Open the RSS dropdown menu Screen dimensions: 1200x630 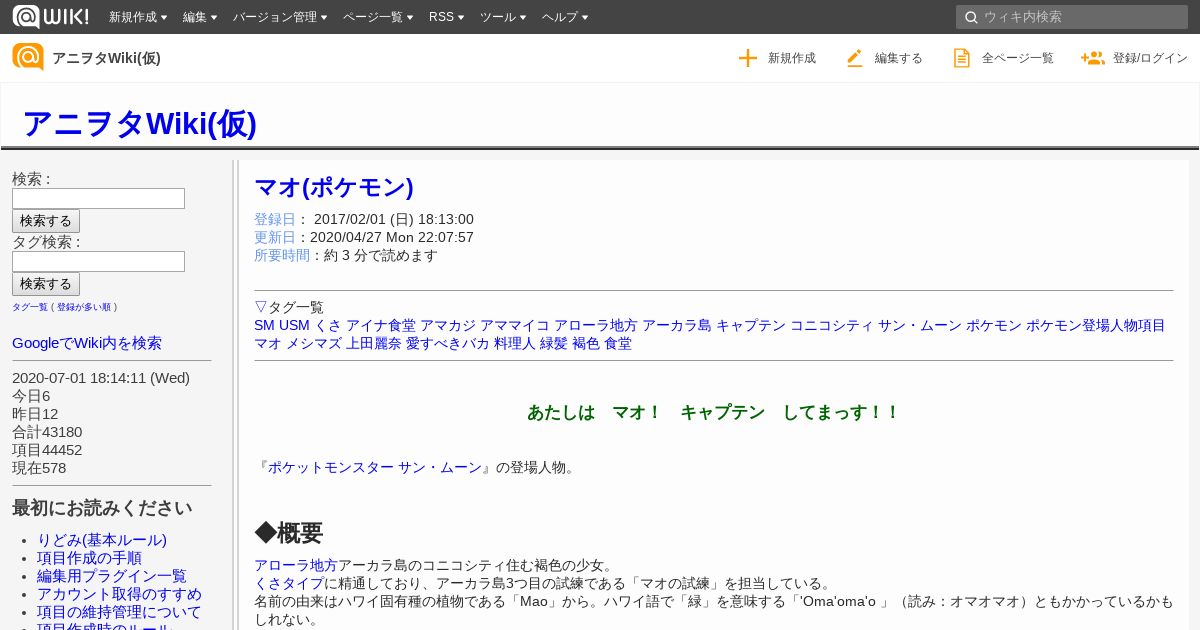[x=447, y=17]
